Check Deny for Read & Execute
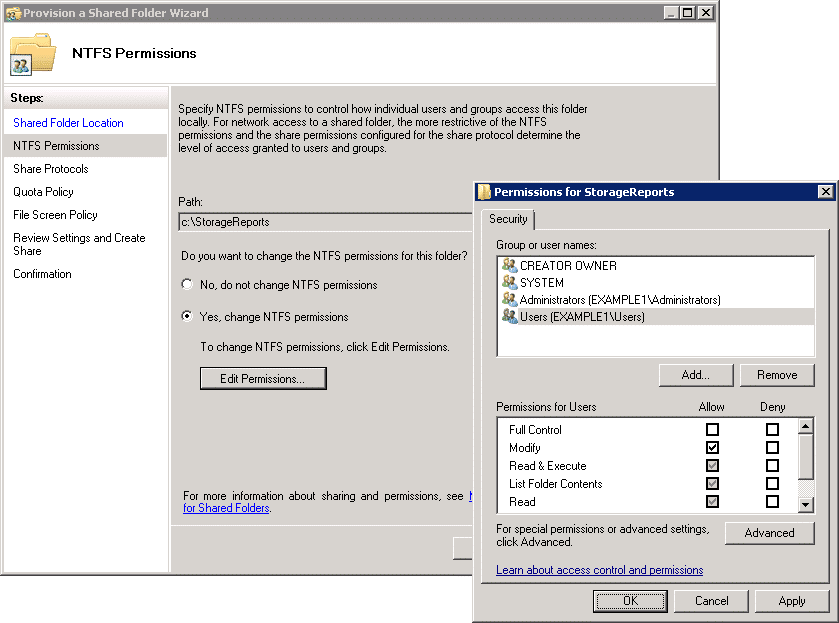 tap(772, 466)
